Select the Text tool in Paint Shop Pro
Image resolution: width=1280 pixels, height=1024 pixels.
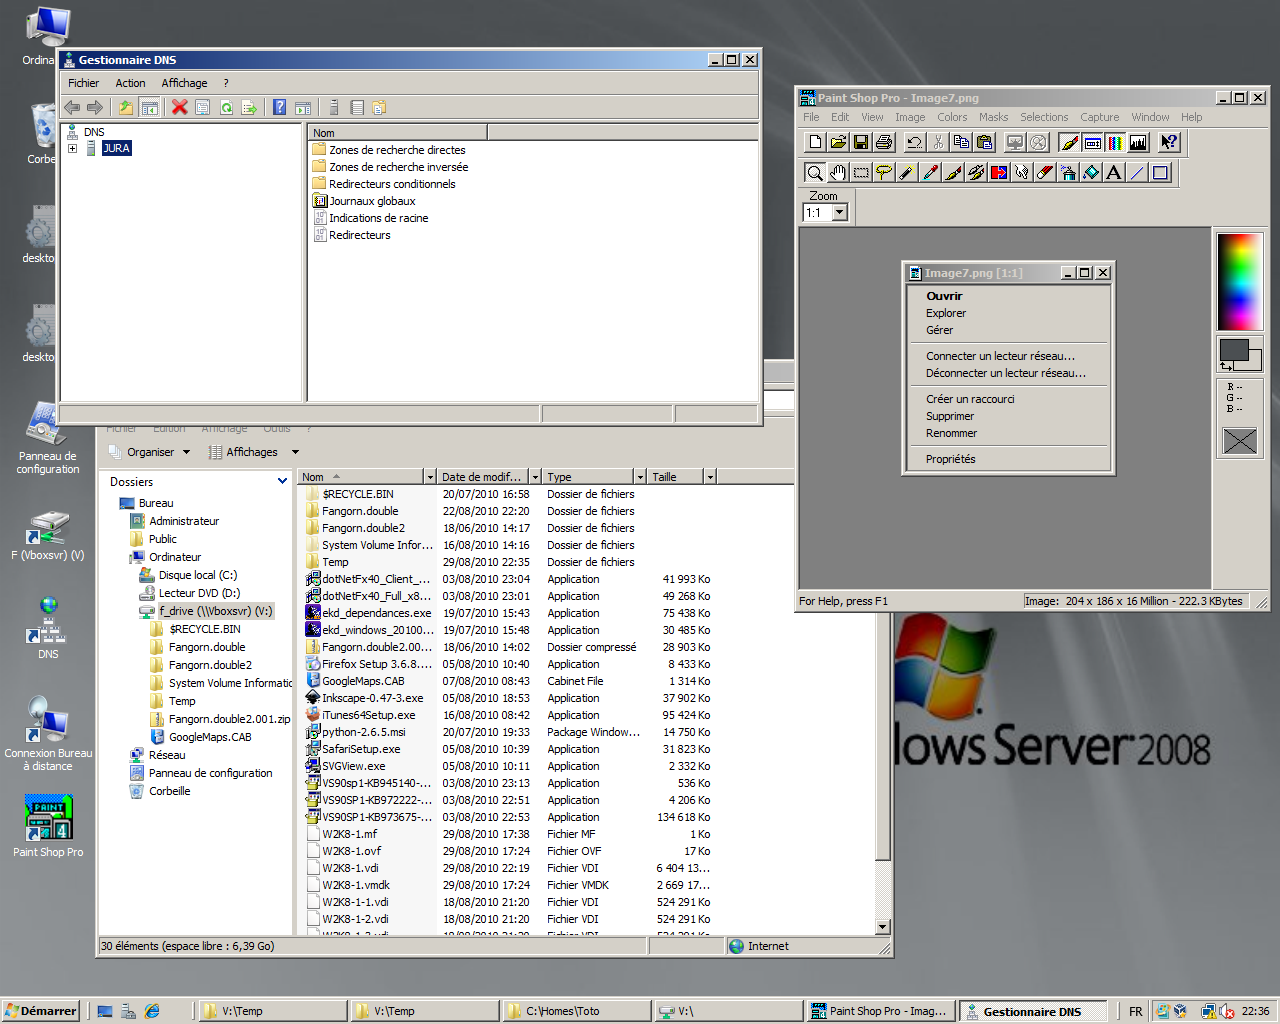1114,173
